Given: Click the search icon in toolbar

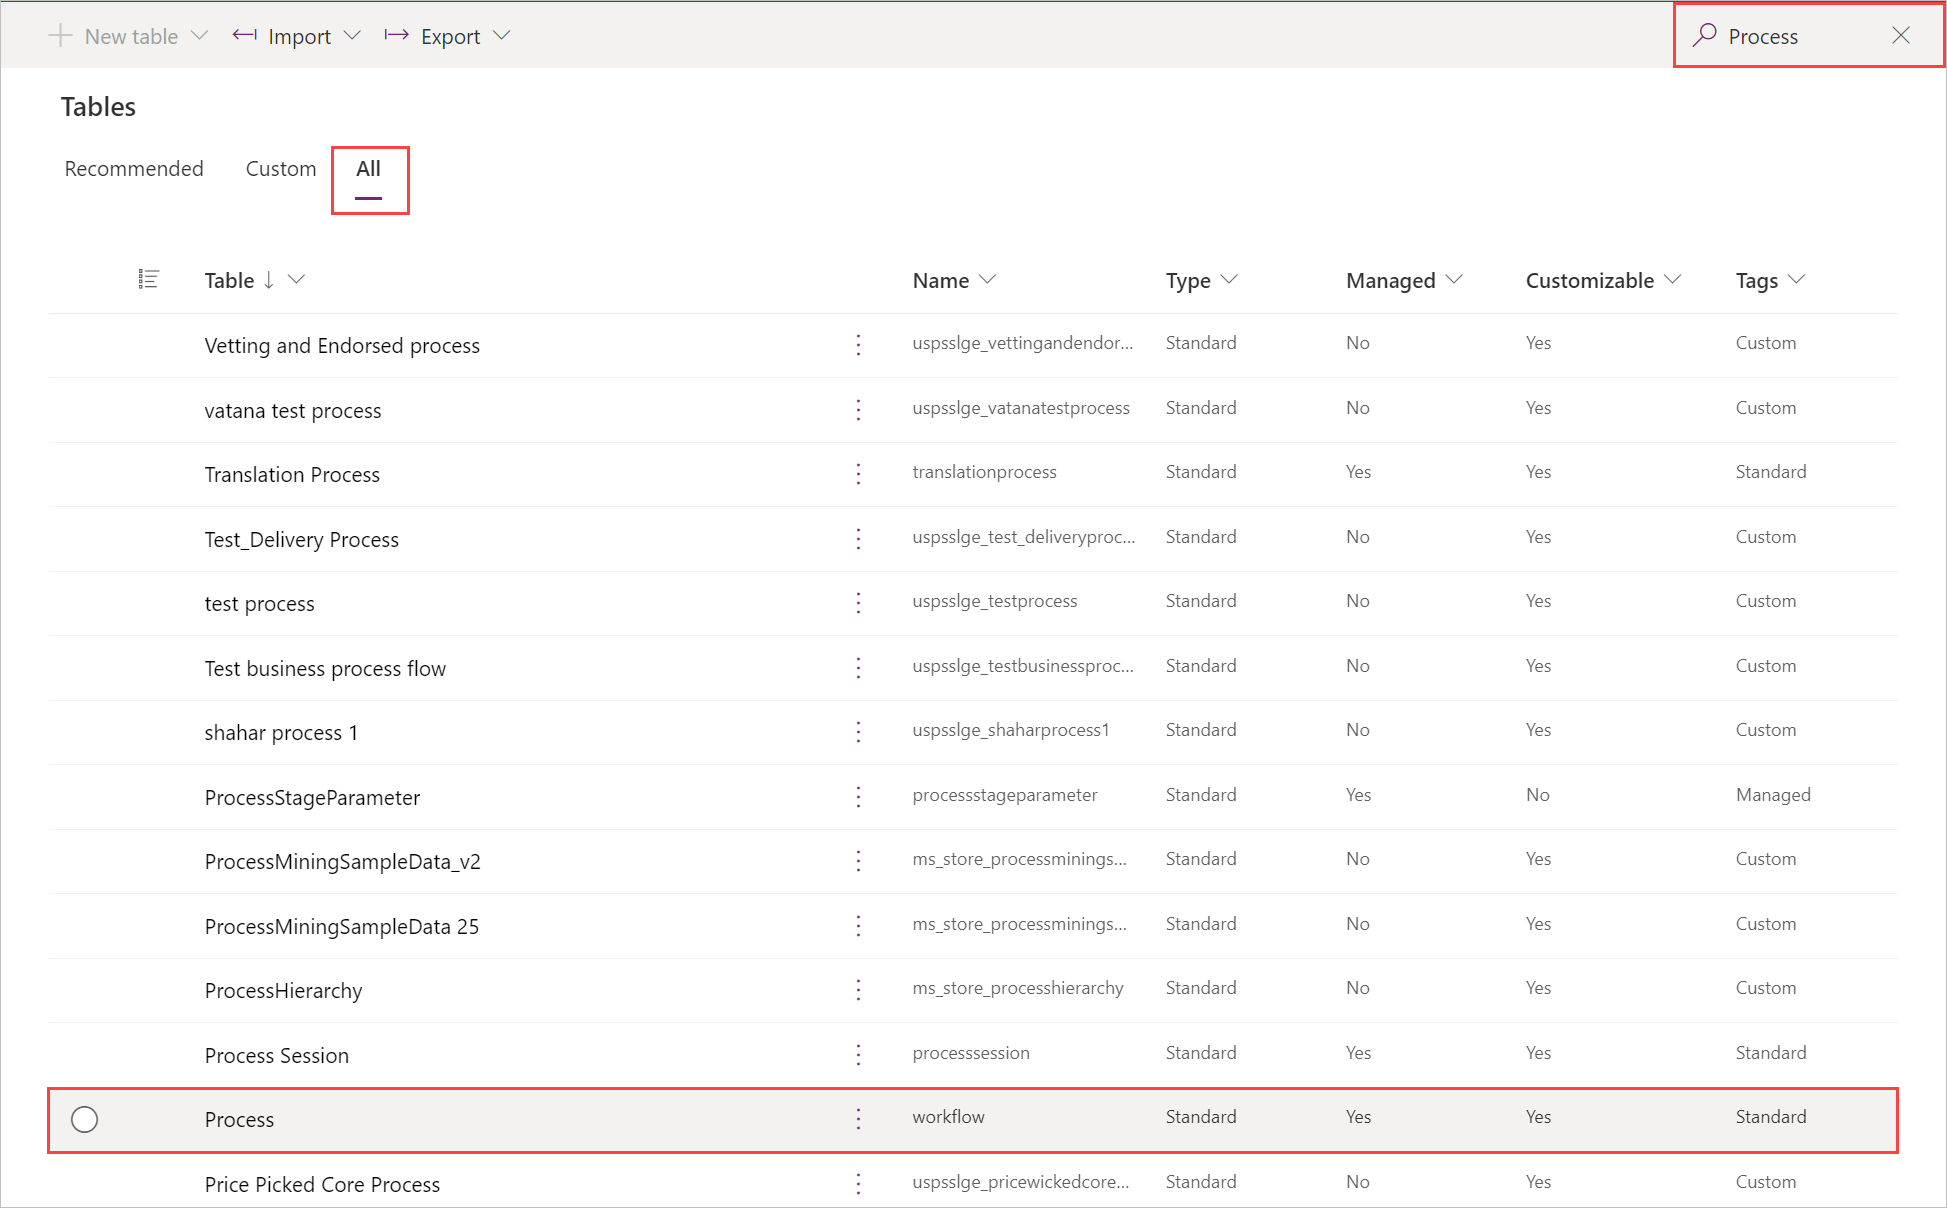Looking at the screenshot, I should [1701, 35].
